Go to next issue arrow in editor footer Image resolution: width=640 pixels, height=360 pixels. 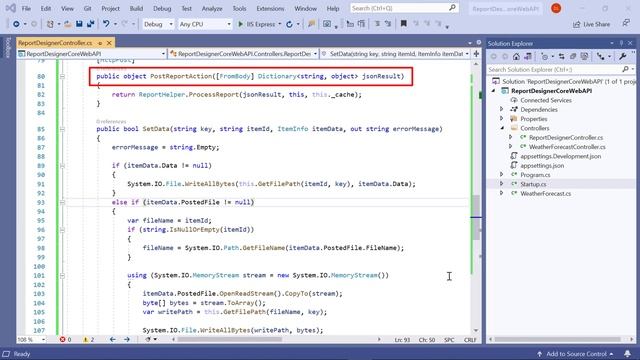(x=127, y=340)
